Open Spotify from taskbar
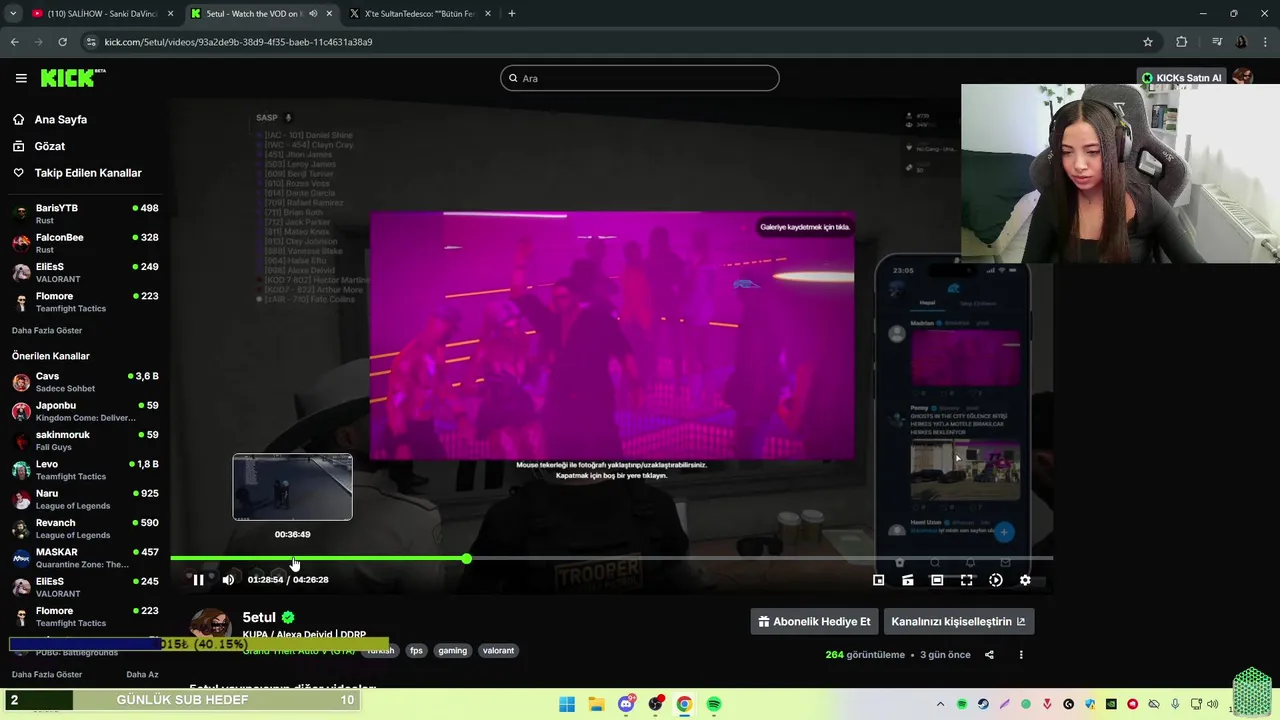 [714, 704]
